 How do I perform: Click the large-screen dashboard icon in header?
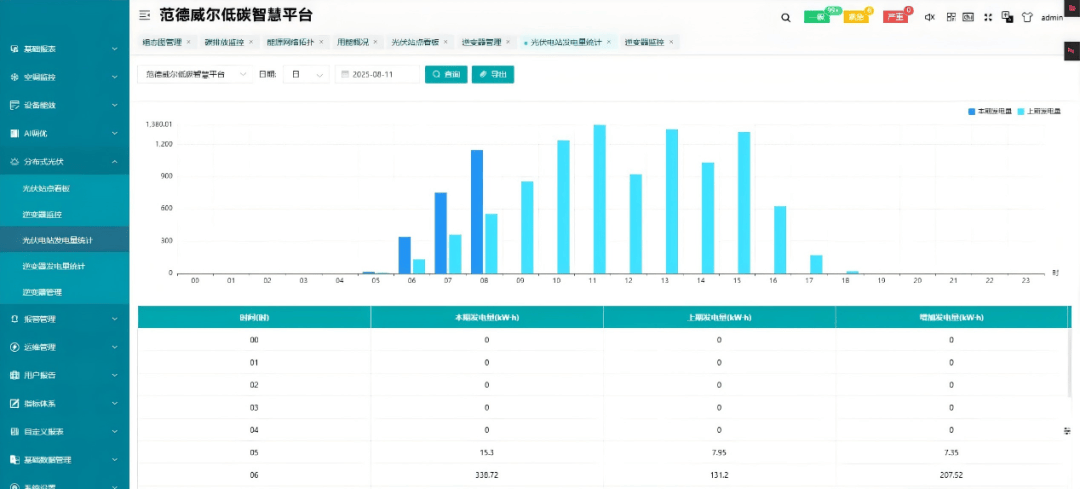coord(968,17)
